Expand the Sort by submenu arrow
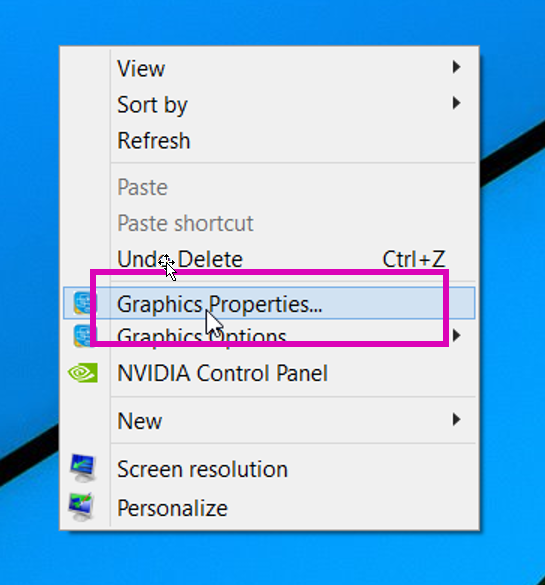Image resolution: width=545 pixels, height=585 pixels. (456, 103)
